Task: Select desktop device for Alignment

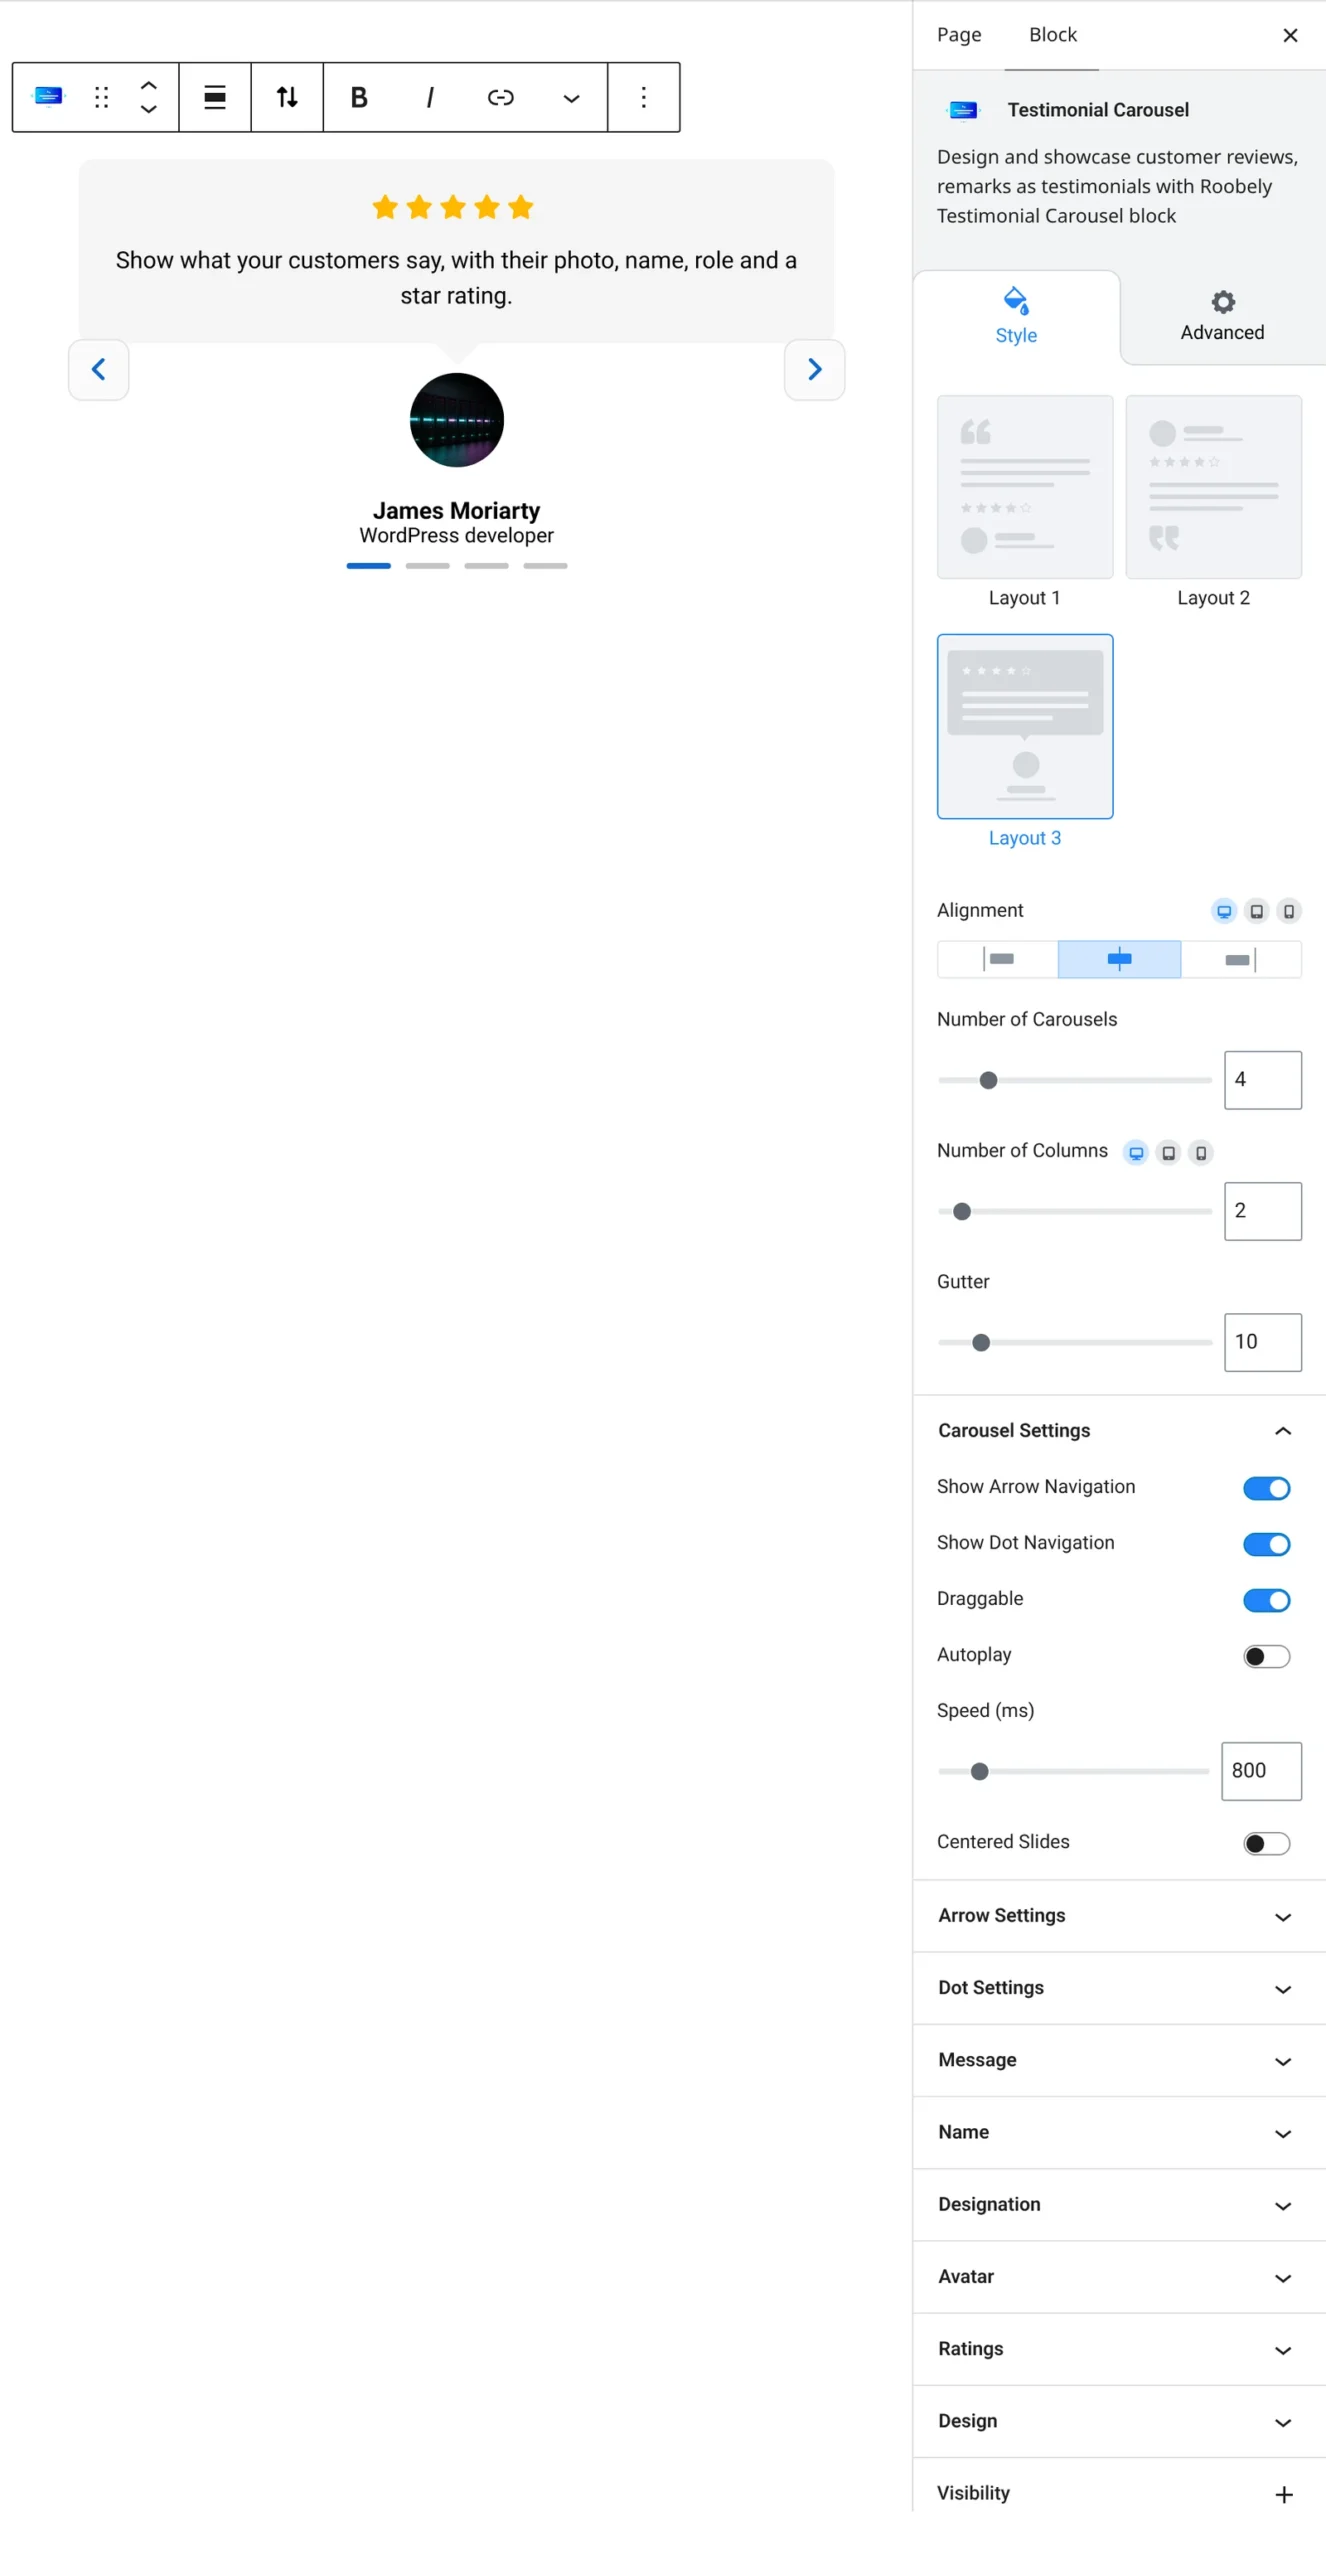Action: click(x=1223, y=911)
